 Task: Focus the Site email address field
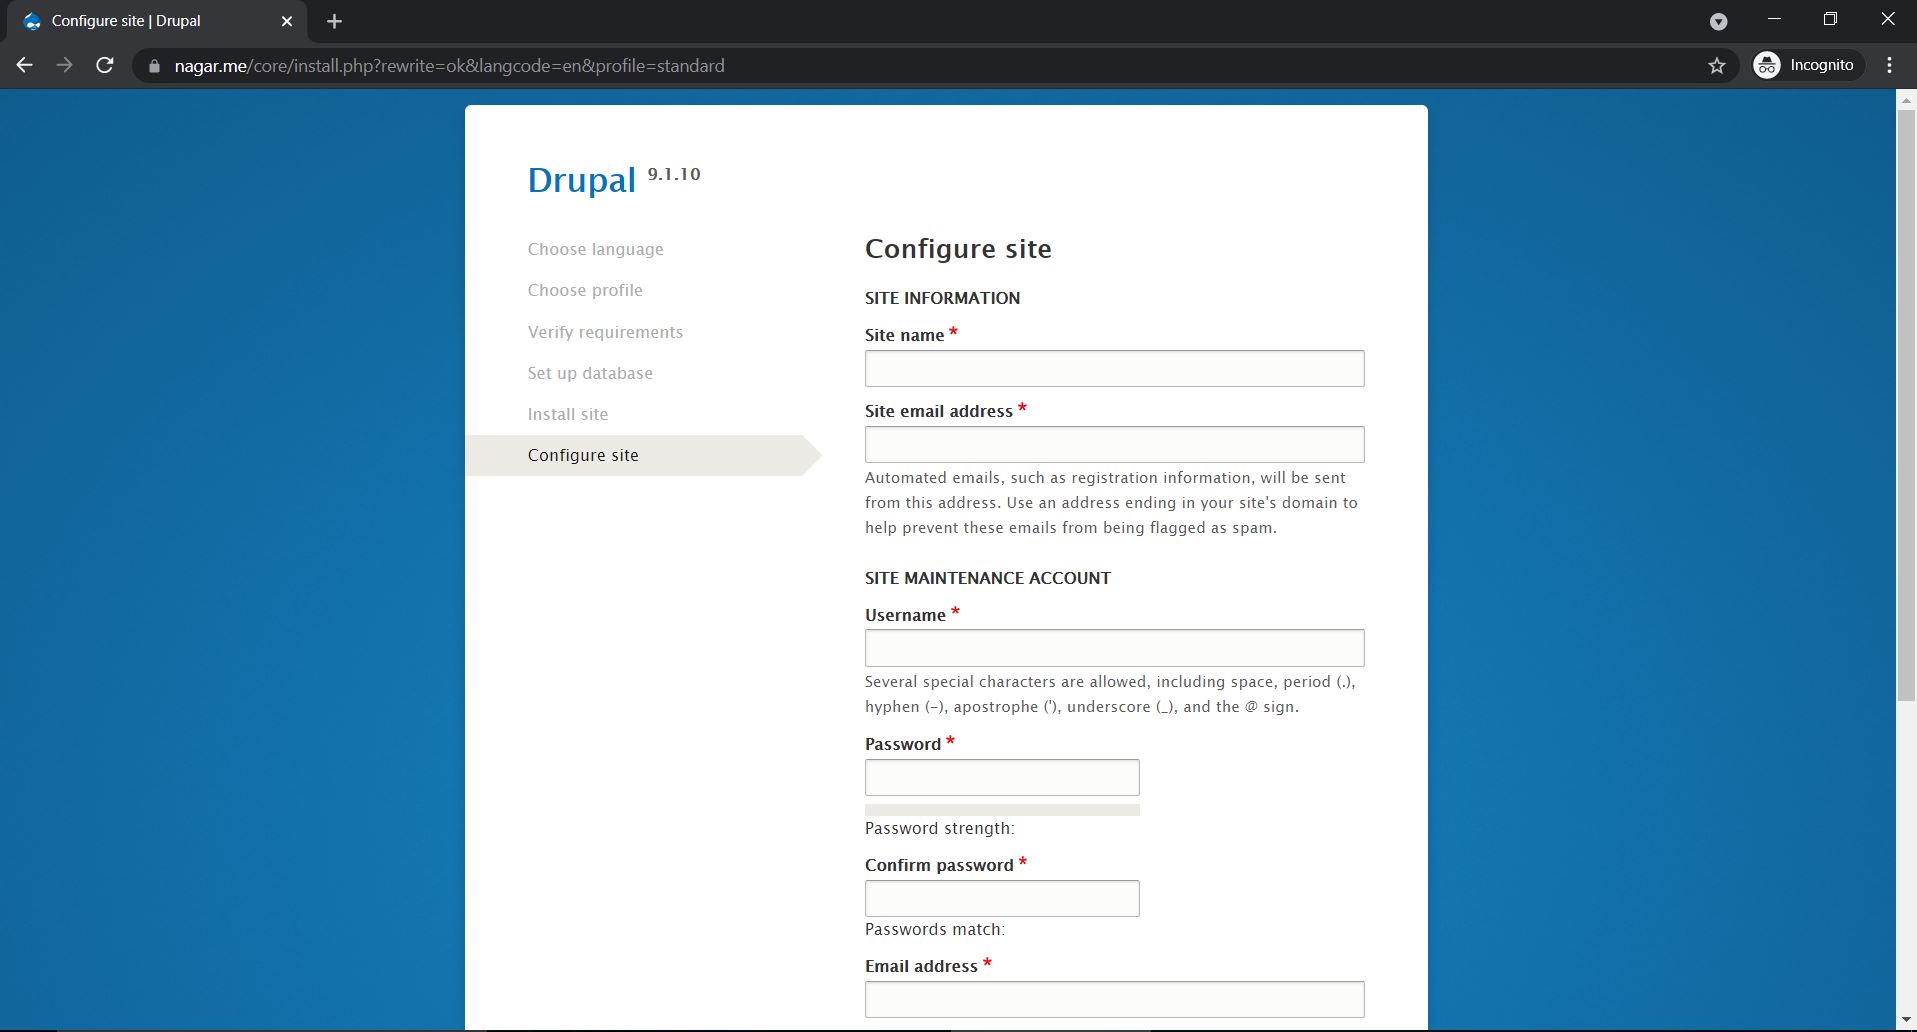[1114, 444]
